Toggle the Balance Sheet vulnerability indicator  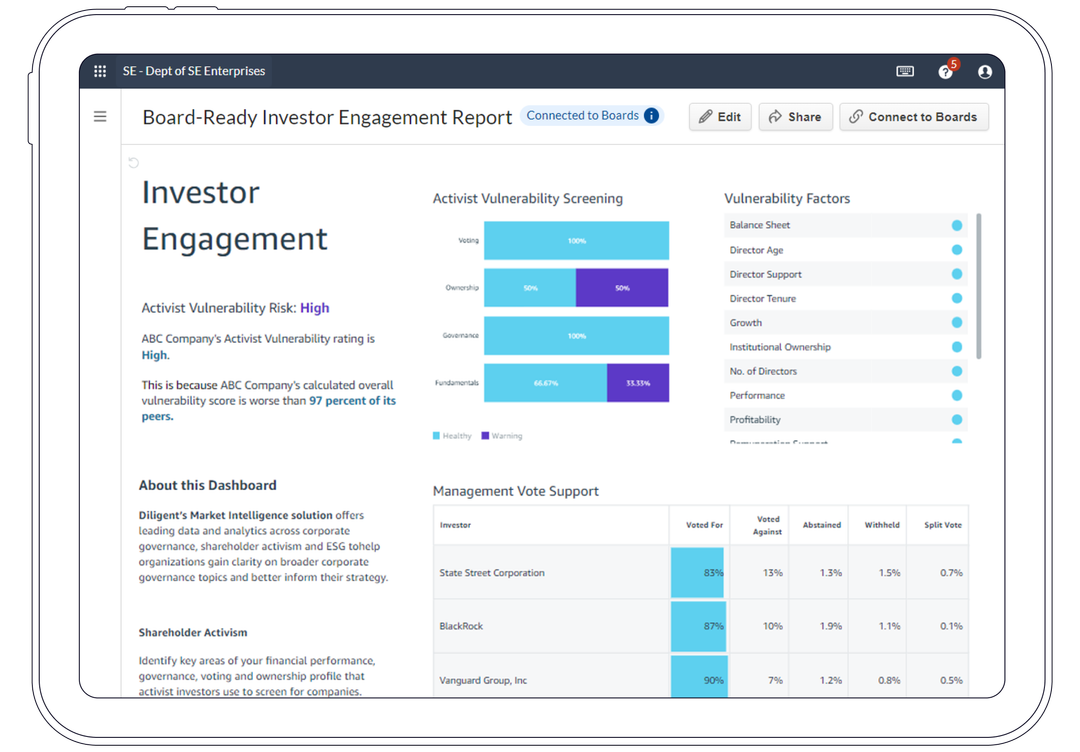[956, 225]
